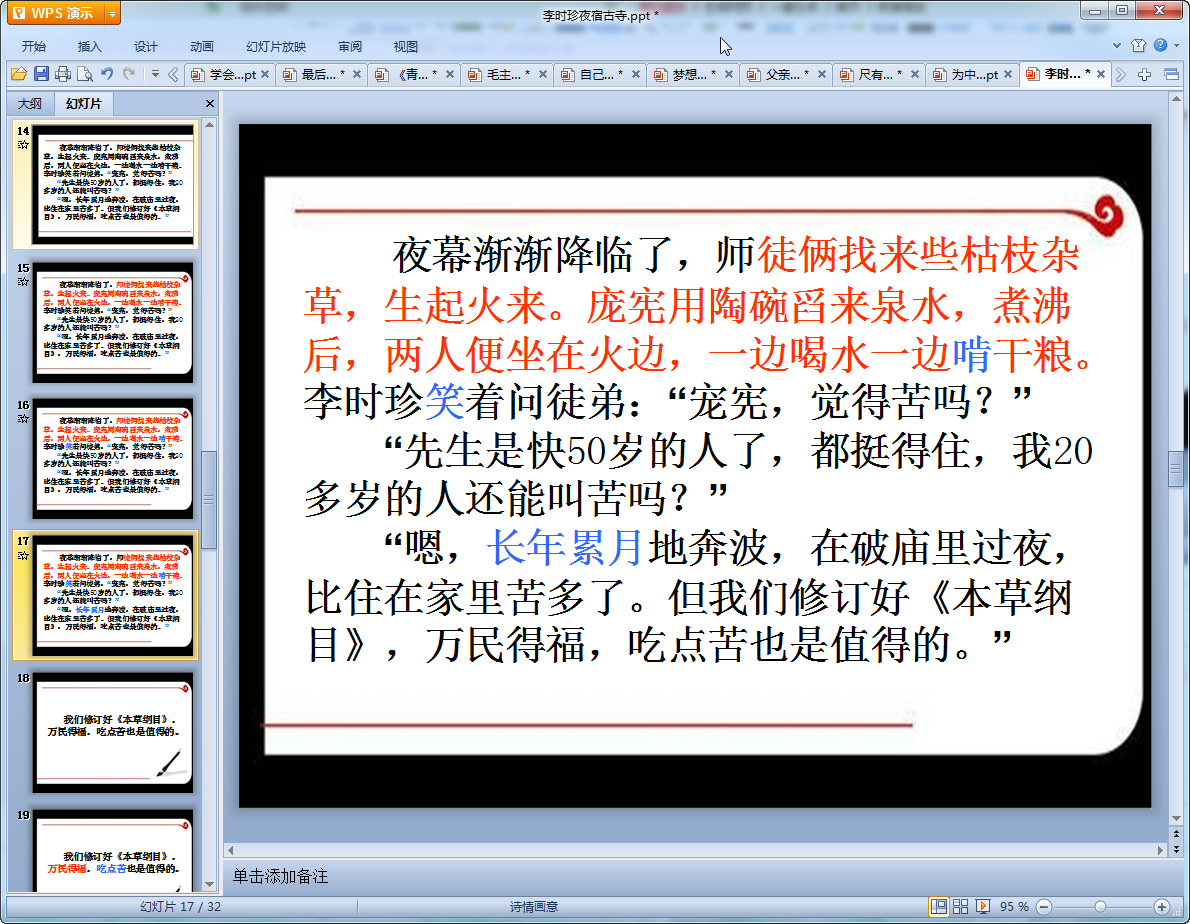Switch to slide sorter view icon
1190x924 pixels.
point(961,907)
